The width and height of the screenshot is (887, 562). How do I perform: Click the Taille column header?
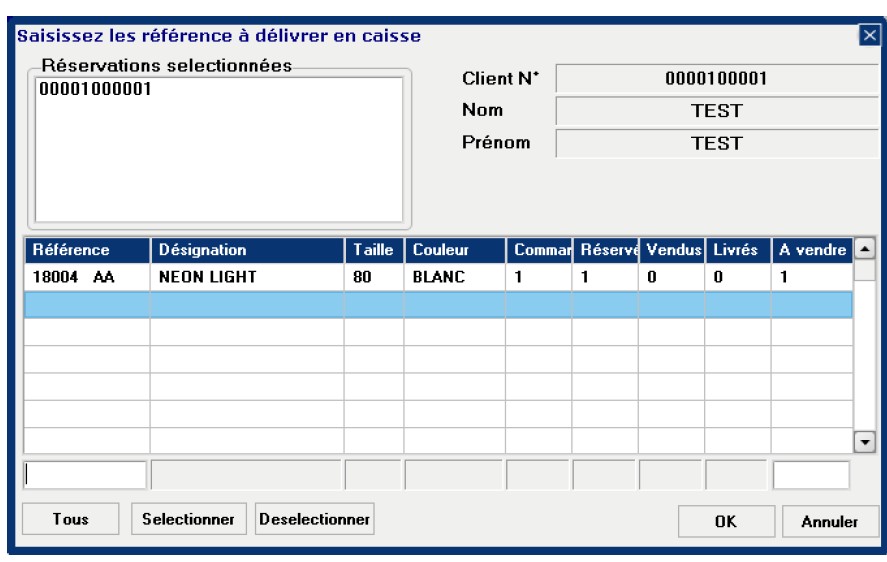(374, 249)
